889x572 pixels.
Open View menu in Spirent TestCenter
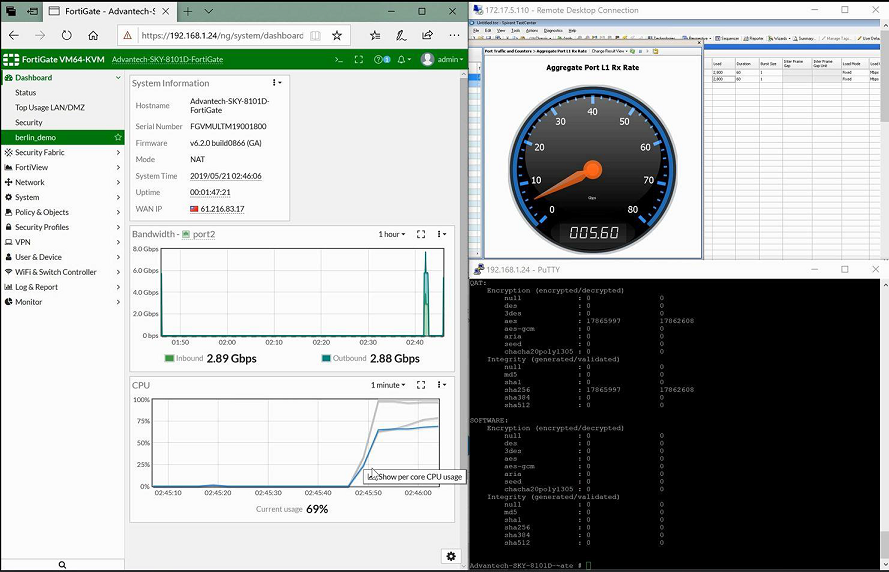pos(501,31)
